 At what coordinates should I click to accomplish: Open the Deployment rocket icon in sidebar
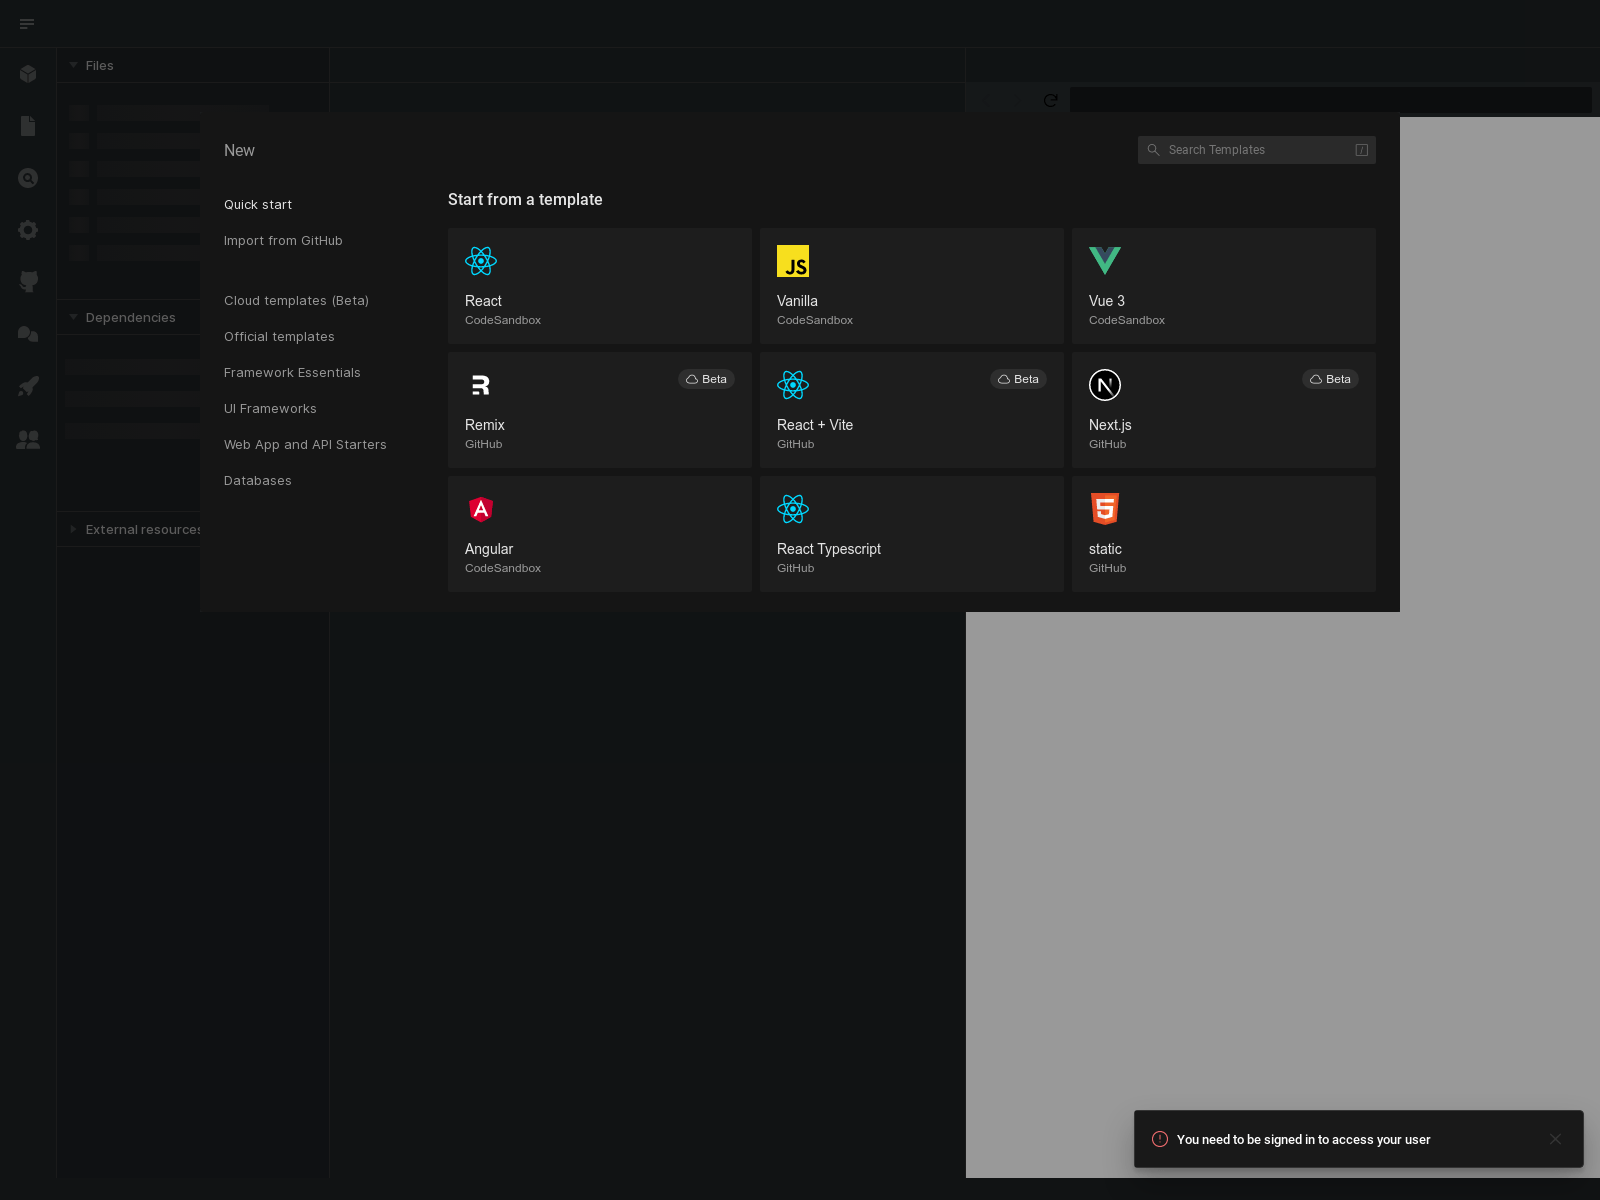click(x=28, y=386)
